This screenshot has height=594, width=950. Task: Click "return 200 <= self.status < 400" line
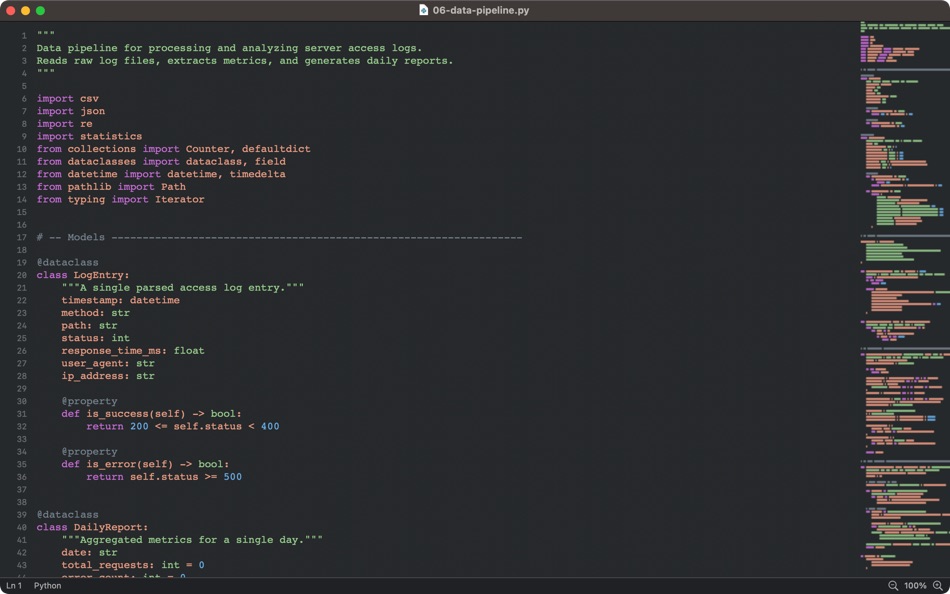182,426
